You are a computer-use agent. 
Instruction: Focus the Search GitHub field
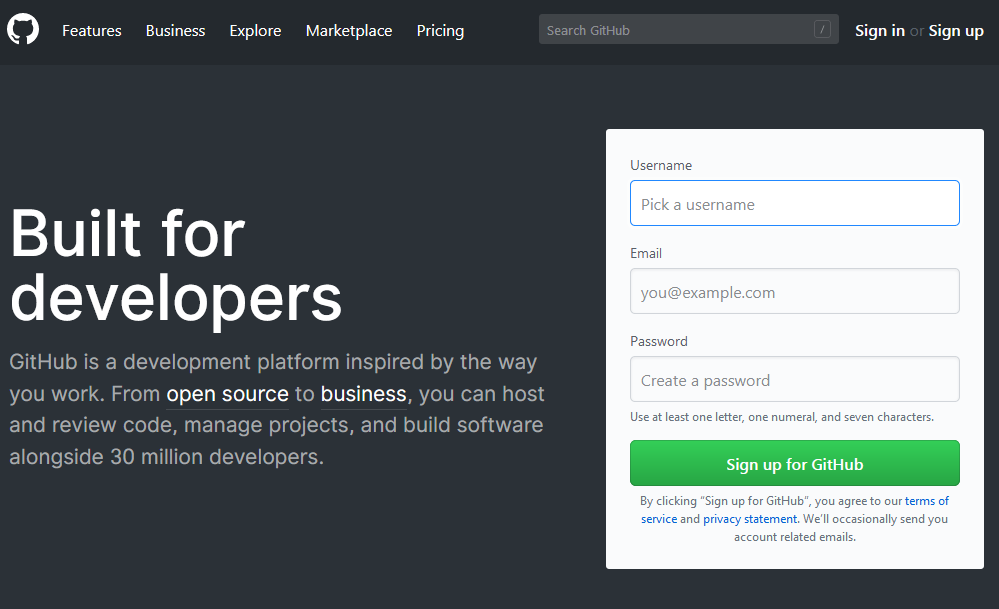pyautogui.click(x=688, y=29)
